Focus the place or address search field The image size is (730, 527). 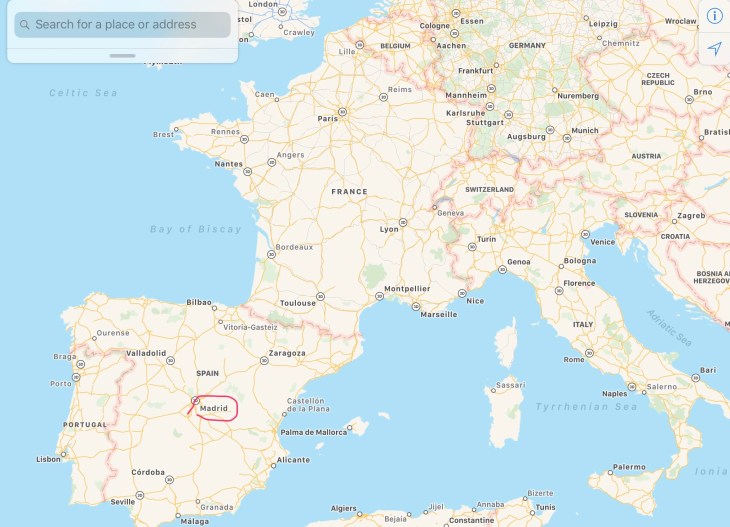[122, 25]
